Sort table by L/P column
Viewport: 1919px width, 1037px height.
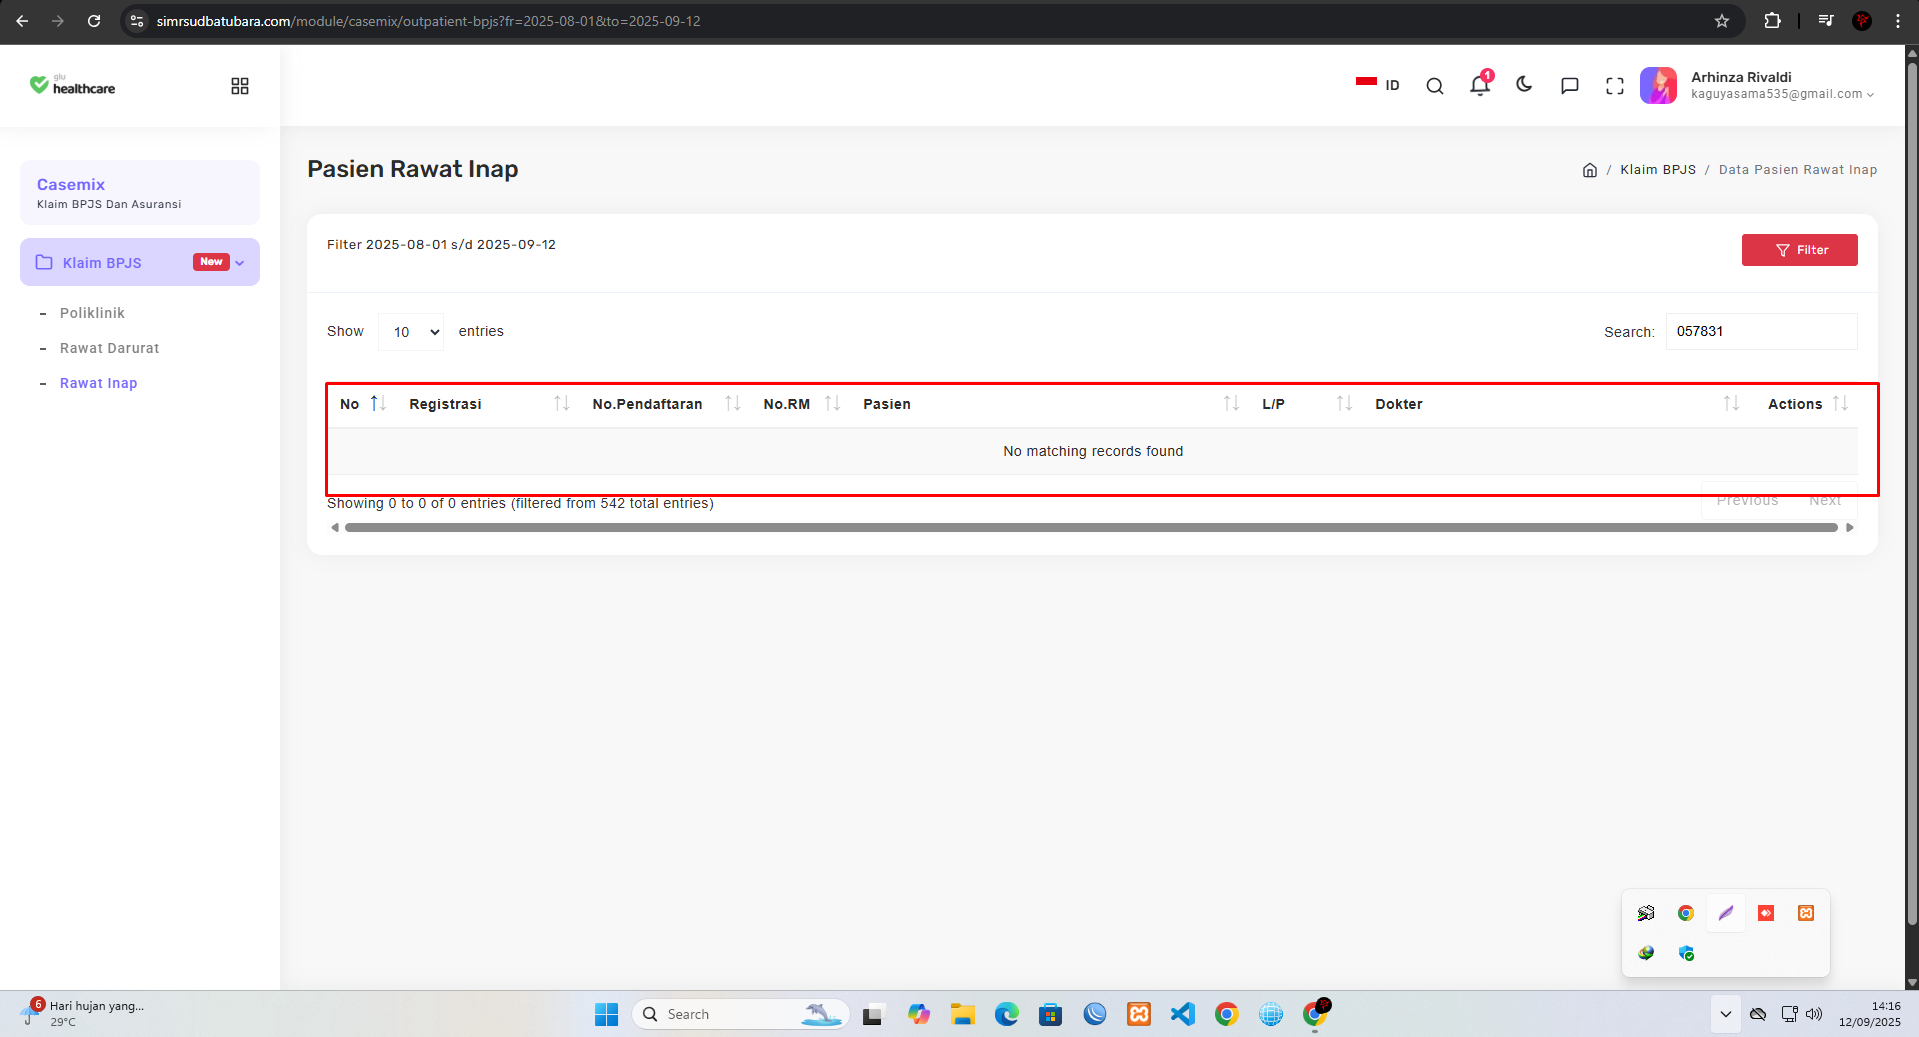[x=1307, y=404]
